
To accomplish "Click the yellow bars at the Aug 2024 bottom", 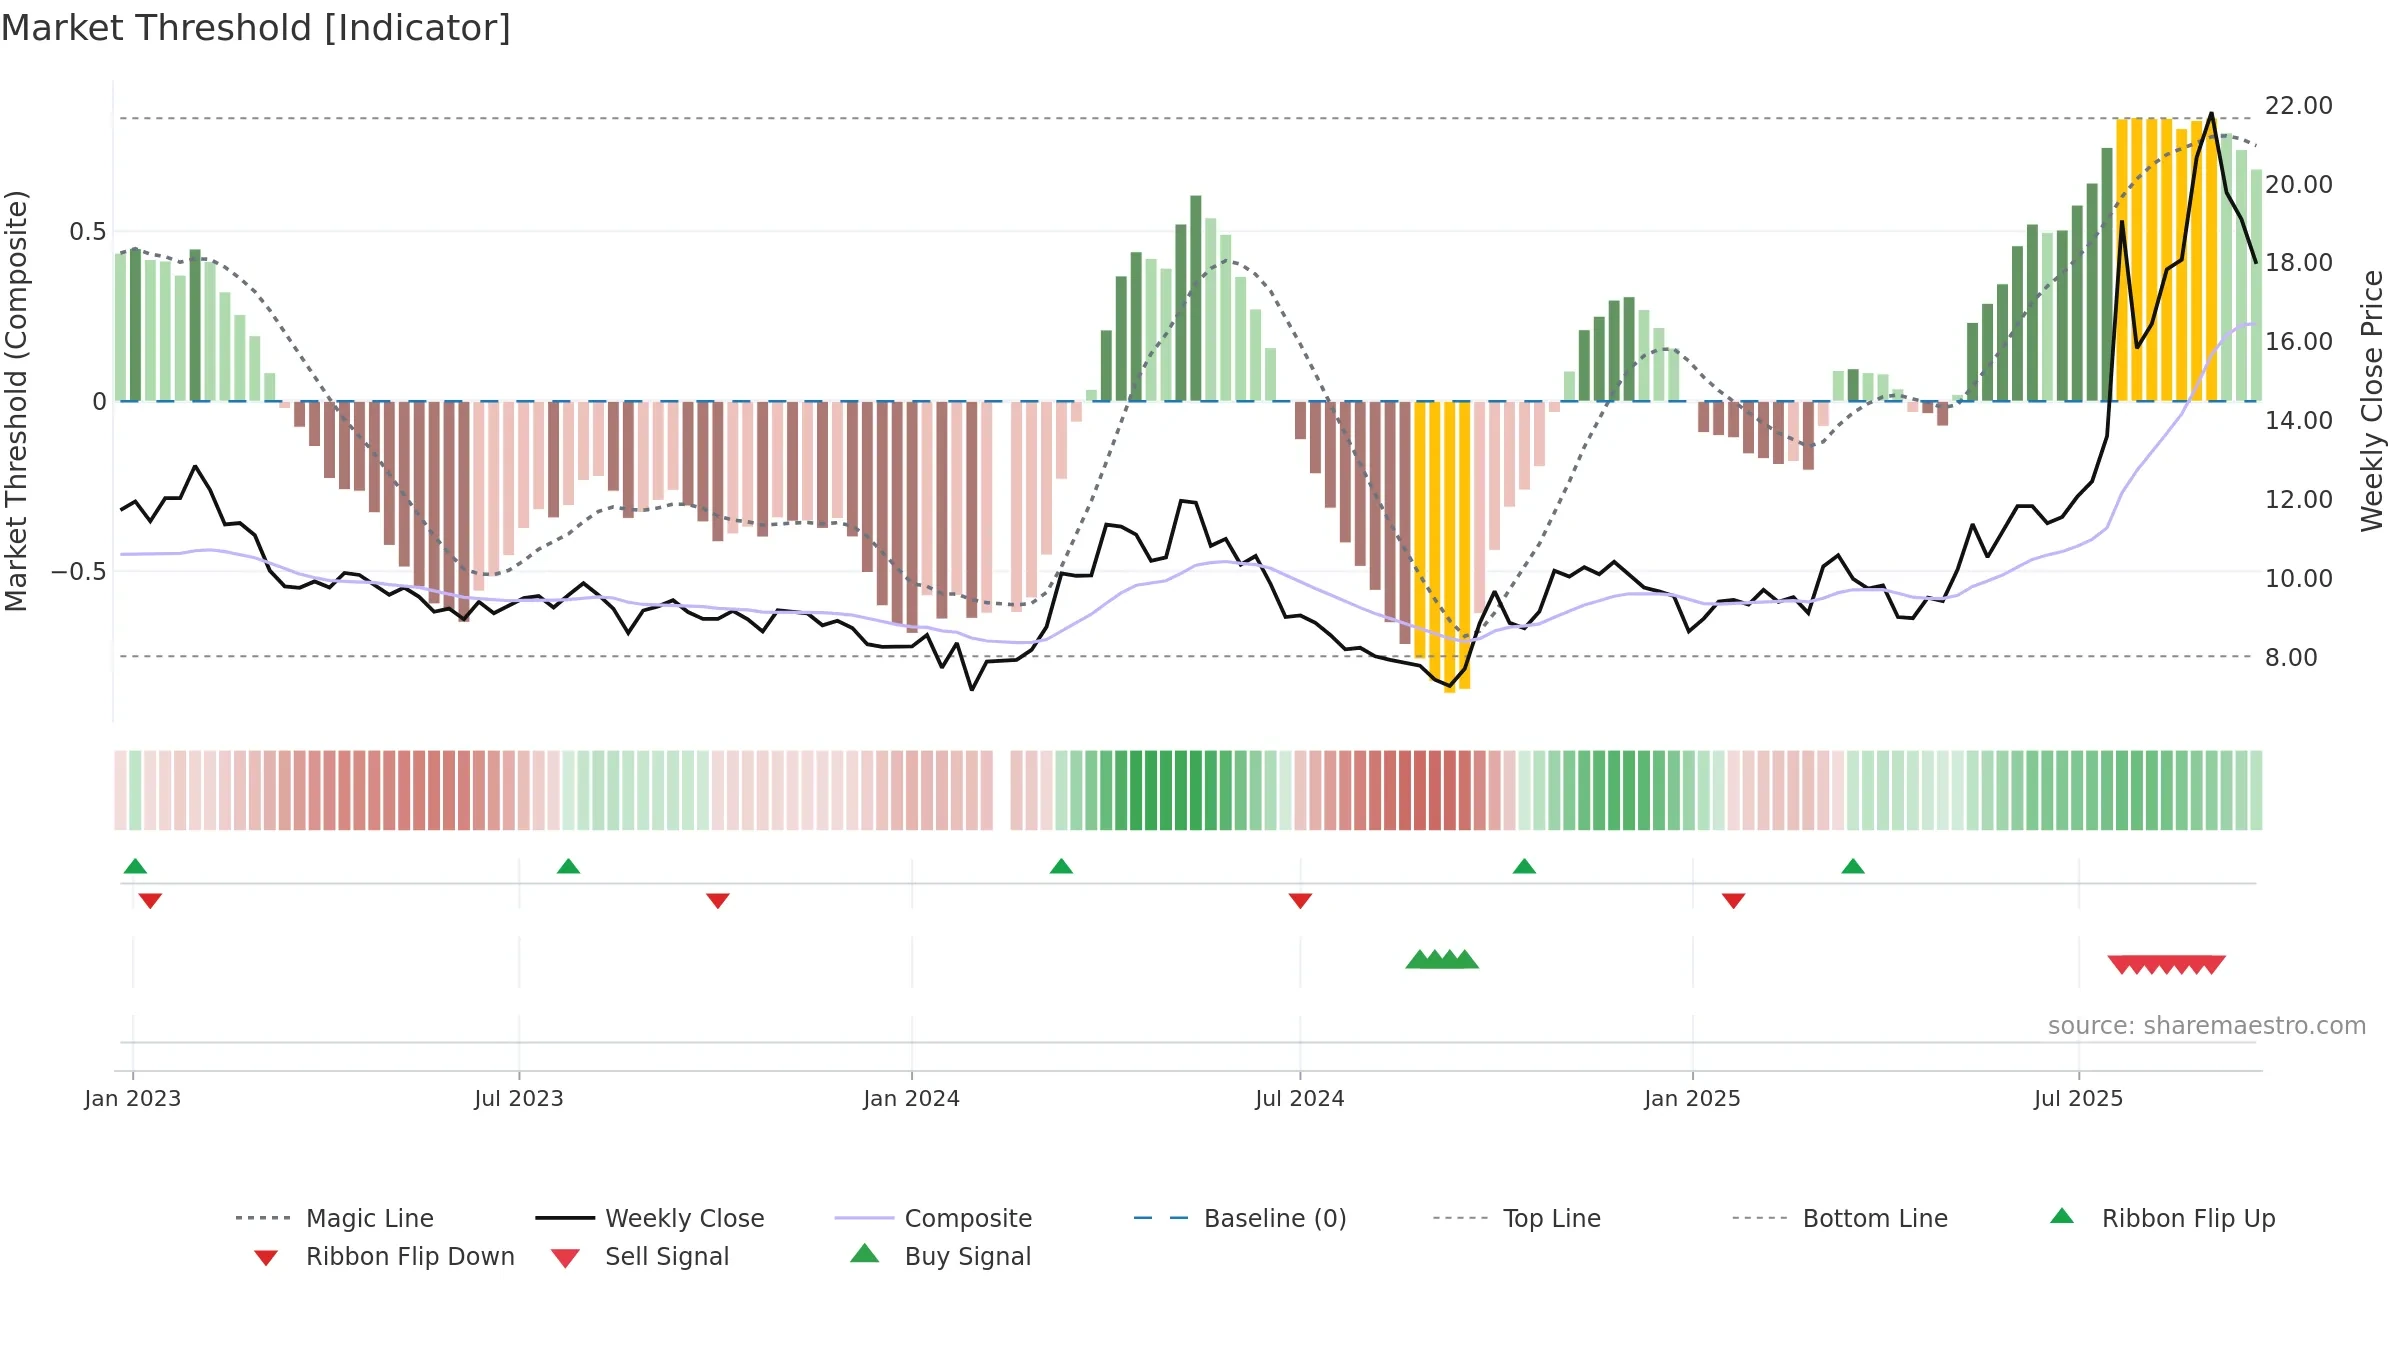I will (1442, 546).
